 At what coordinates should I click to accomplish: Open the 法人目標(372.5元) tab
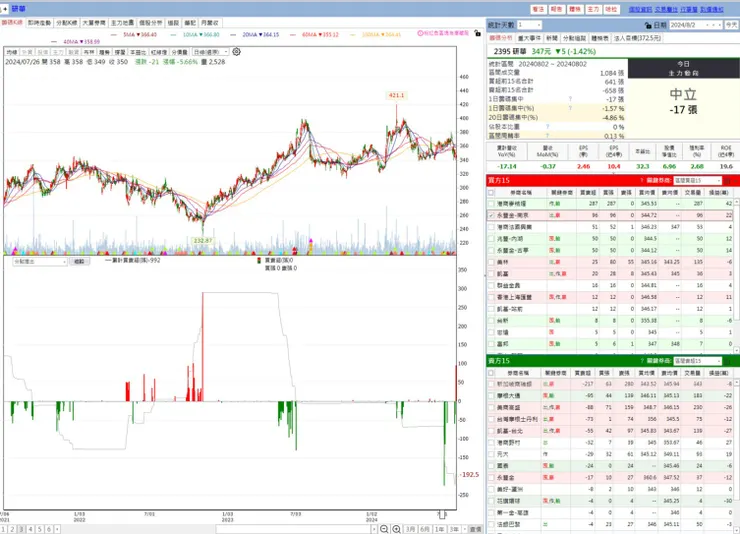(x=637, y=38)
